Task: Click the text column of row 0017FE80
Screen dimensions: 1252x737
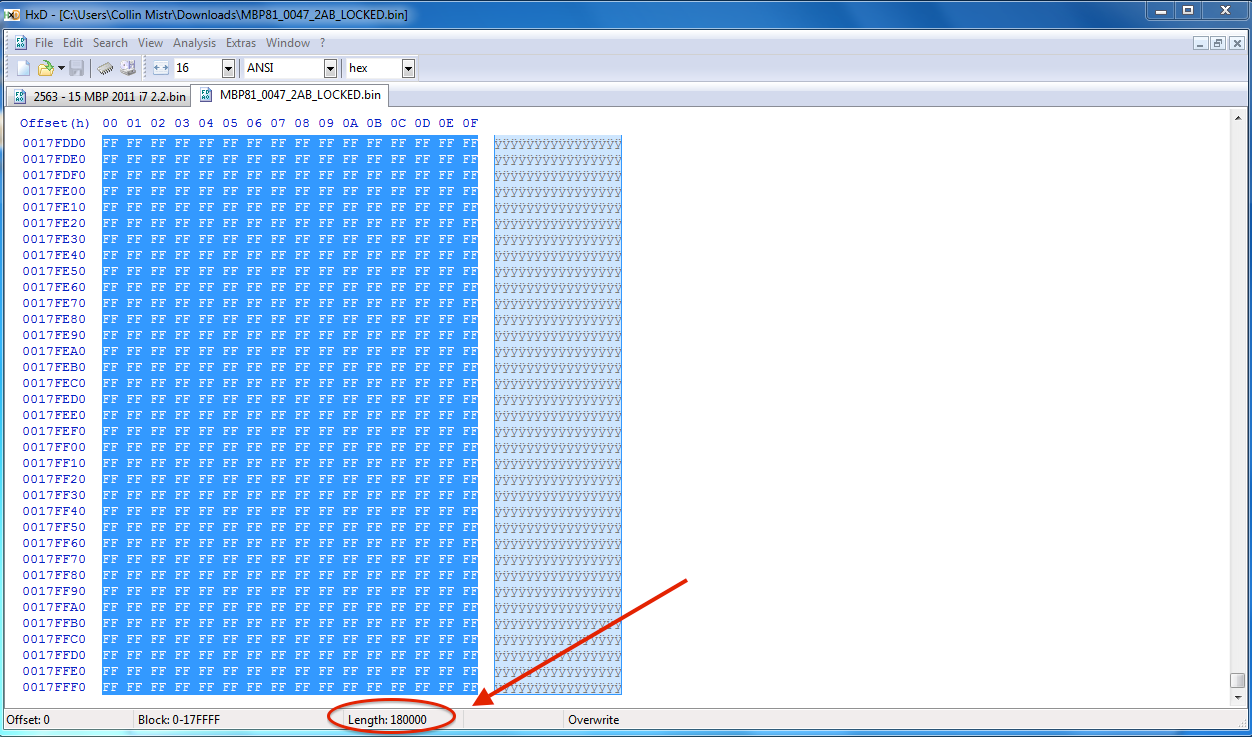Action: tap(558, 319)
